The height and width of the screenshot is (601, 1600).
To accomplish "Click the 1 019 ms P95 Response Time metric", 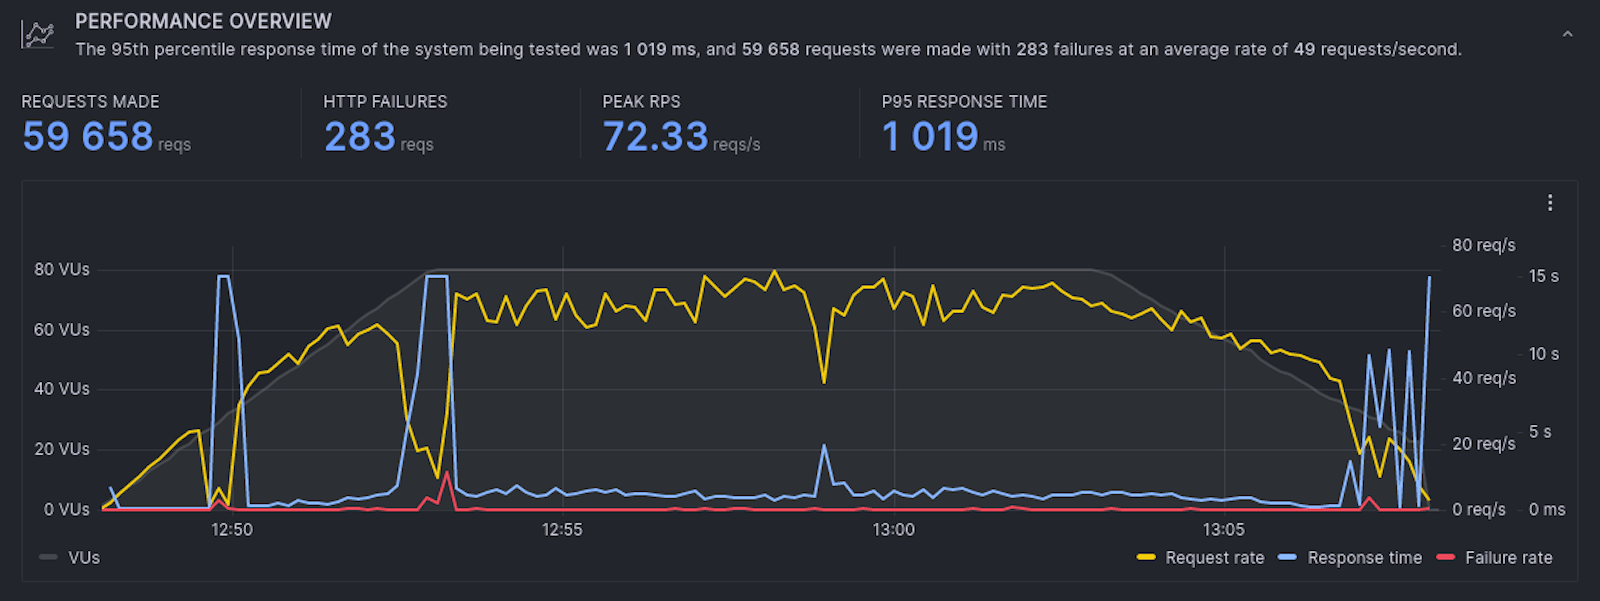I will [930, 137].
